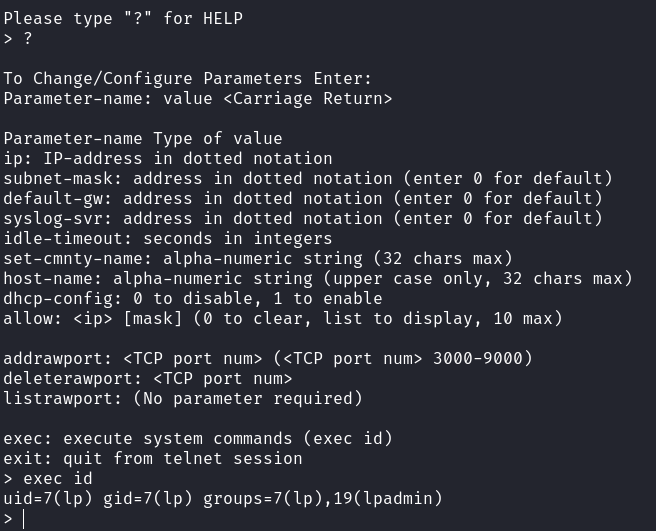Click the "syslog-svr:" parameter text

click(x=52, y=218)
